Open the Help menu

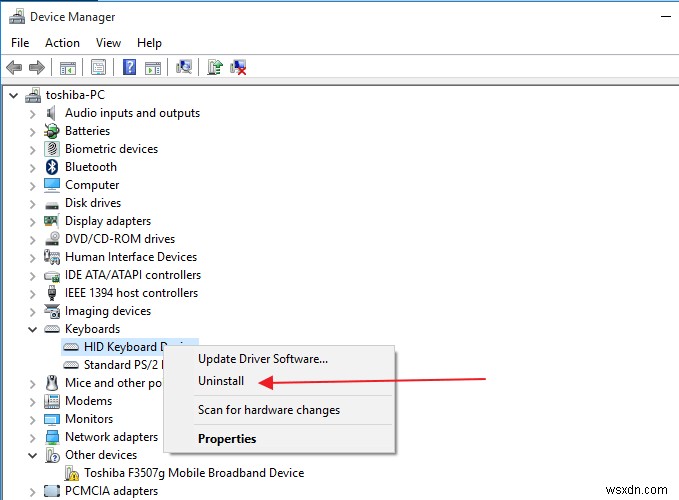pyautogui.click(x=149, y=43)
